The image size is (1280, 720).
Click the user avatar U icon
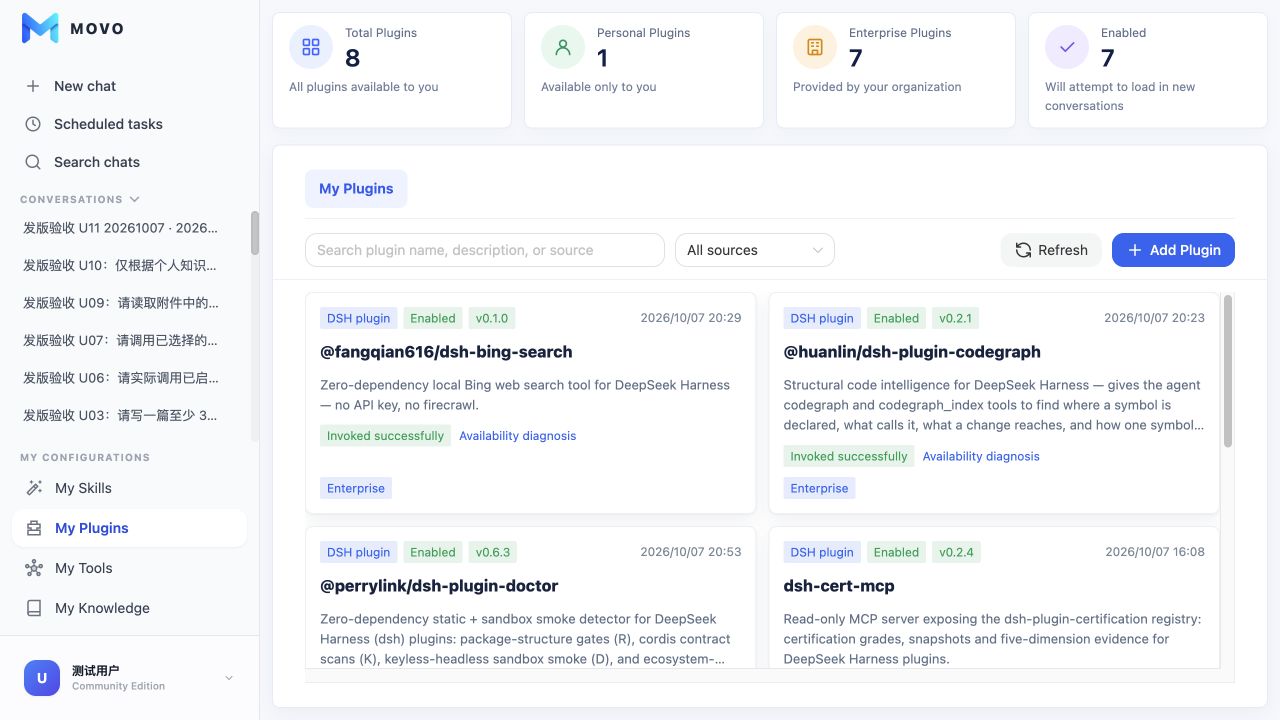pos(42,678)
